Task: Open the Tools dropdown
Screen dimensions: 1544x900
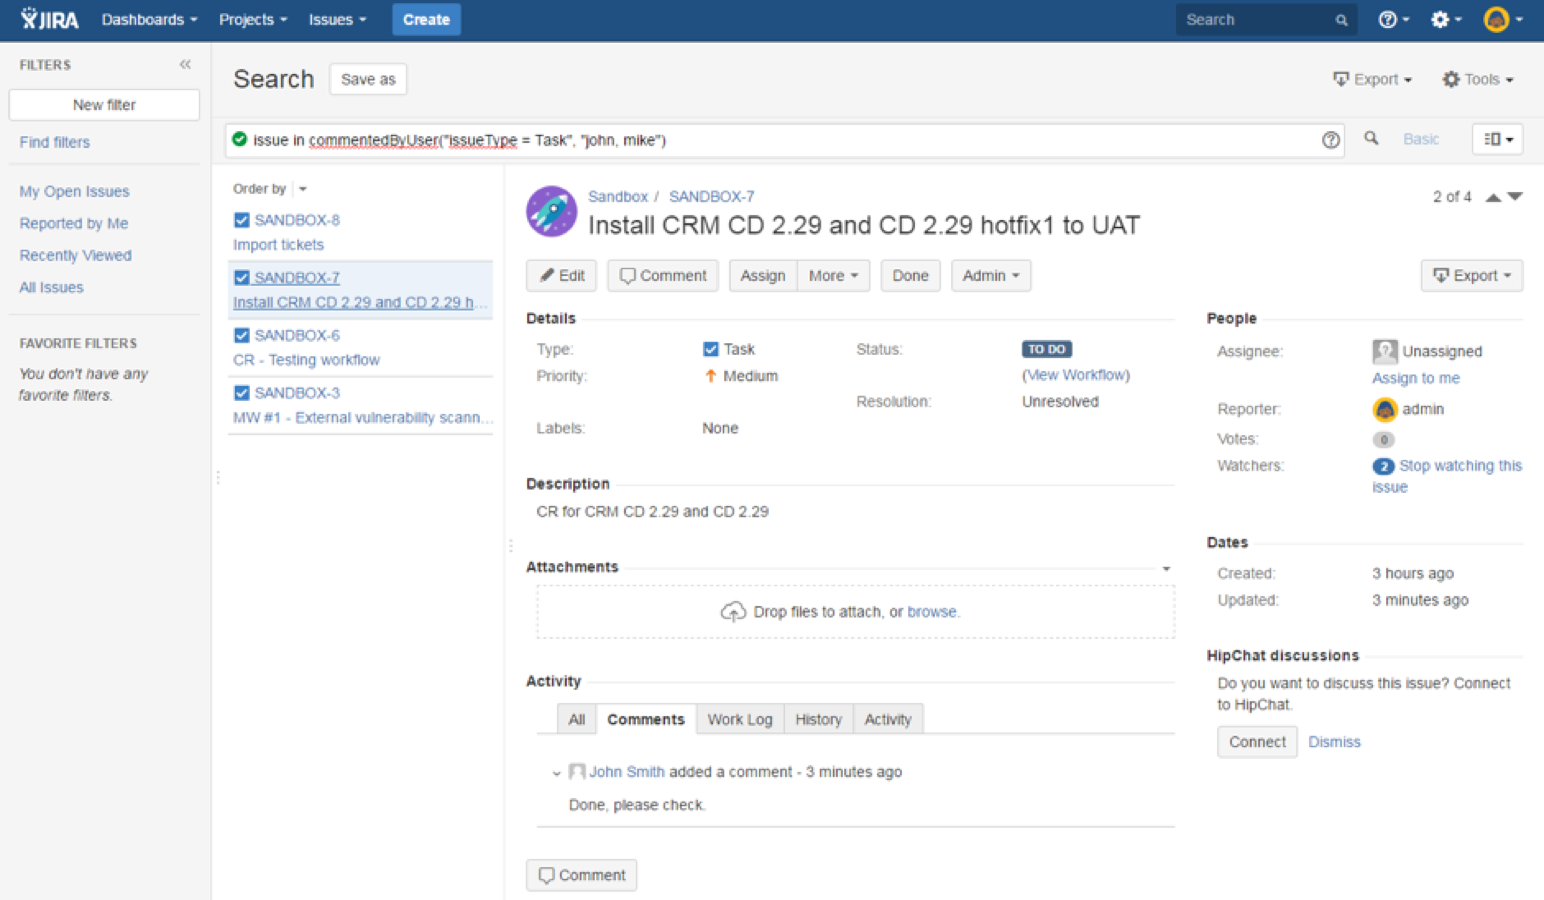Action: [1477, 79]
